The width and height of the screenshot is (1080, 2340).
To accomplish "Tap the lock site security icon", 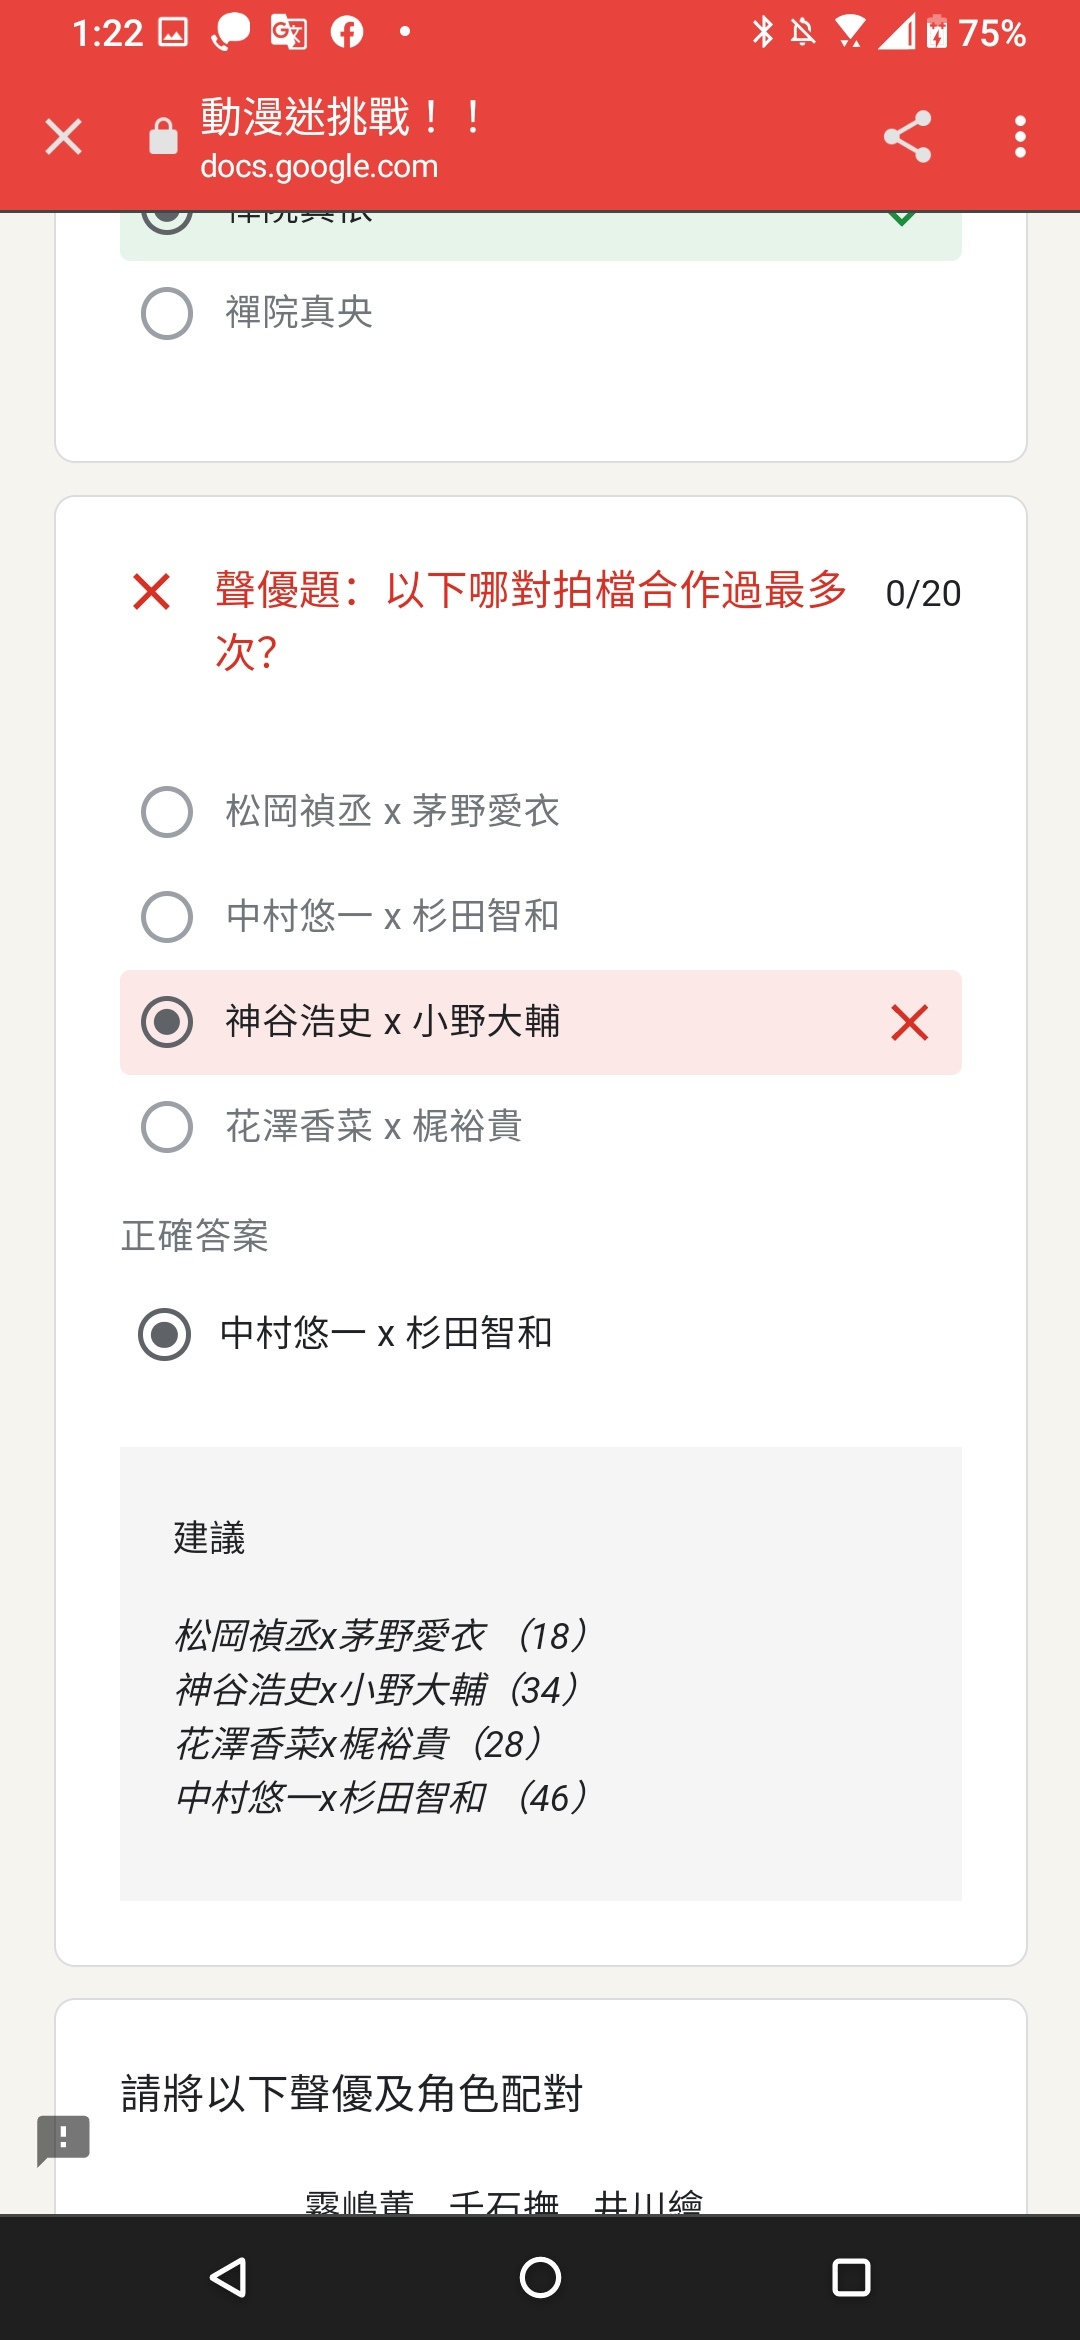I will 163,136.
